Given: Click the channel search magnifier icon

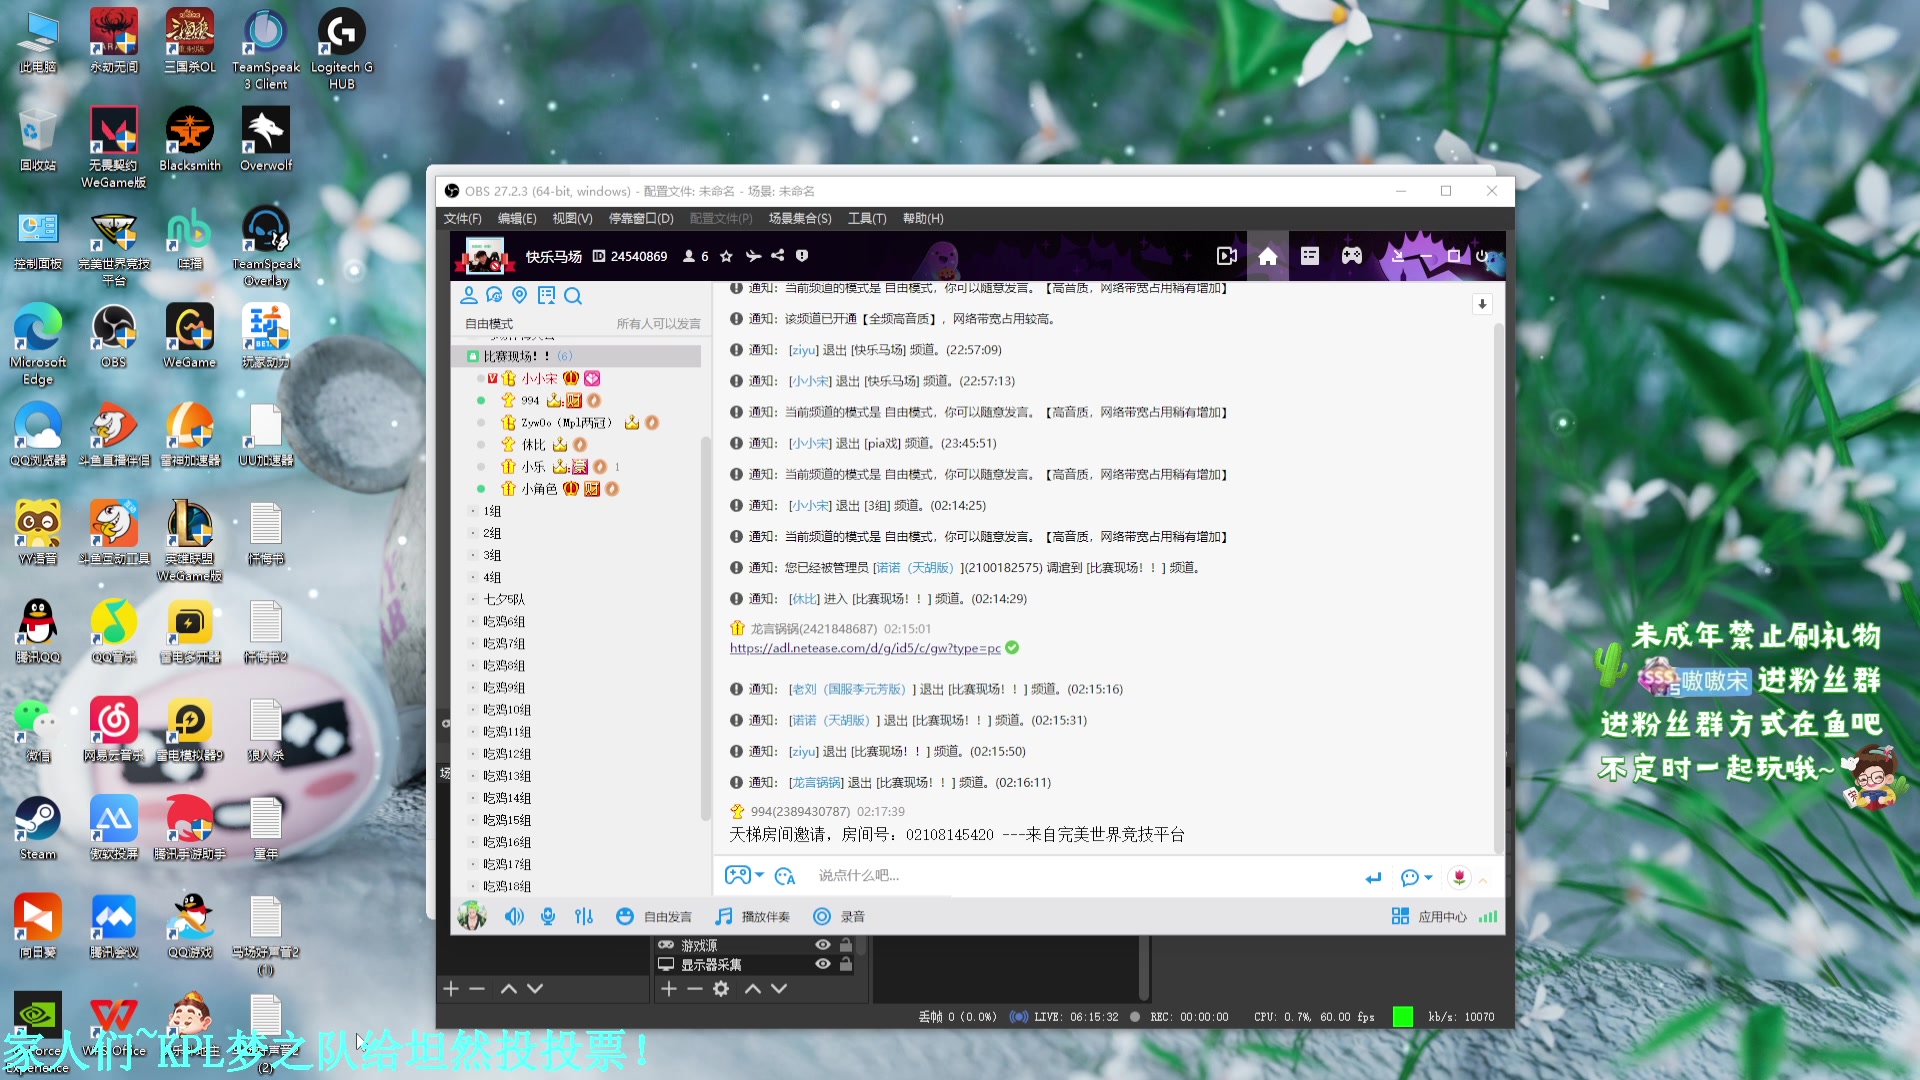Looking at the screenshot, I should tap(572, 295).
